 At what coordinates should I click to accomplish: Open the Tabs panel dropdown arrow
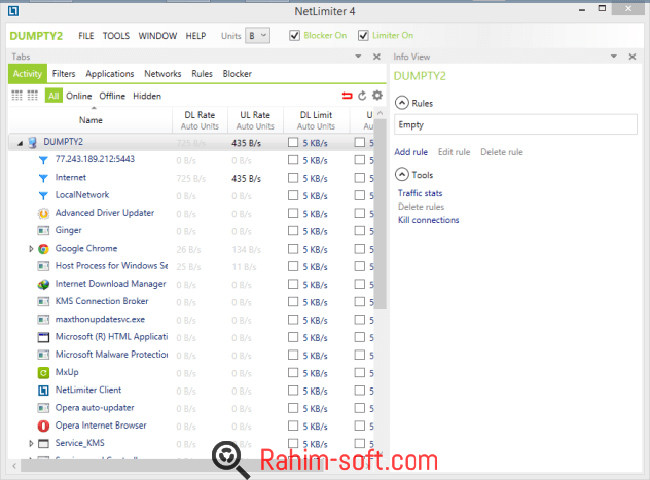click(x=358, y=56)
